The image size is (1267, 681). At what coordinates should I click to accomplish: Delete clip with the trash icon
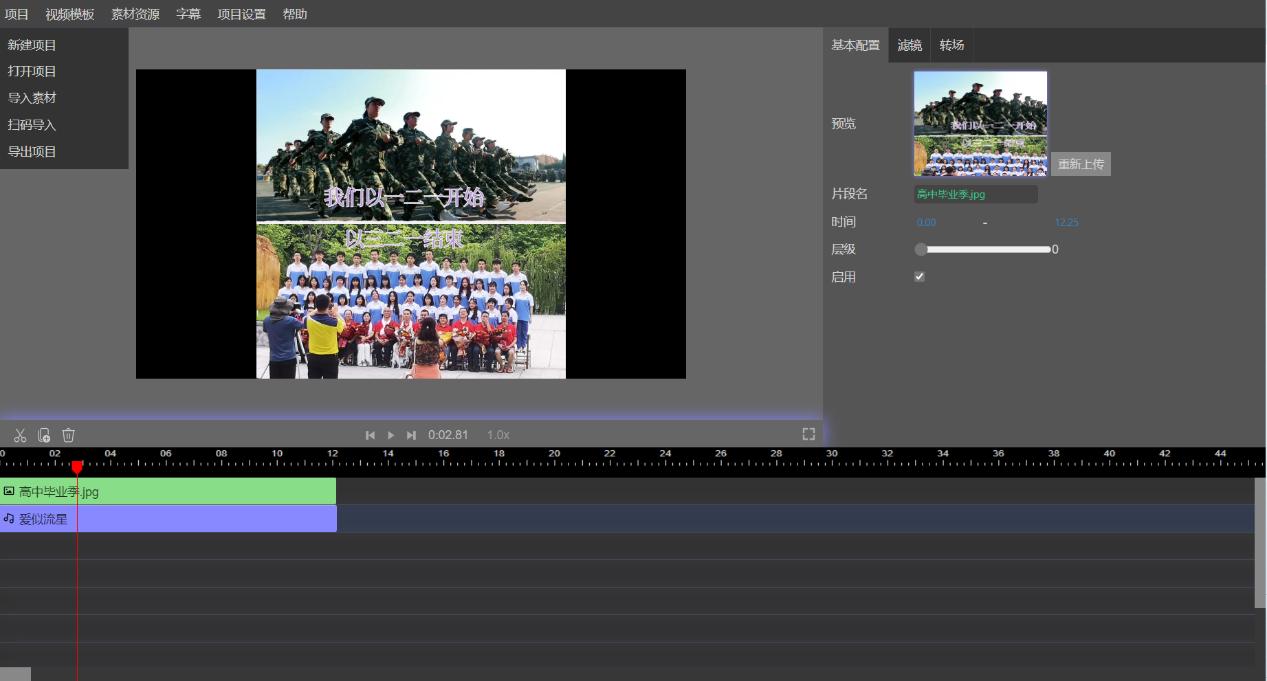click(69, 435)
